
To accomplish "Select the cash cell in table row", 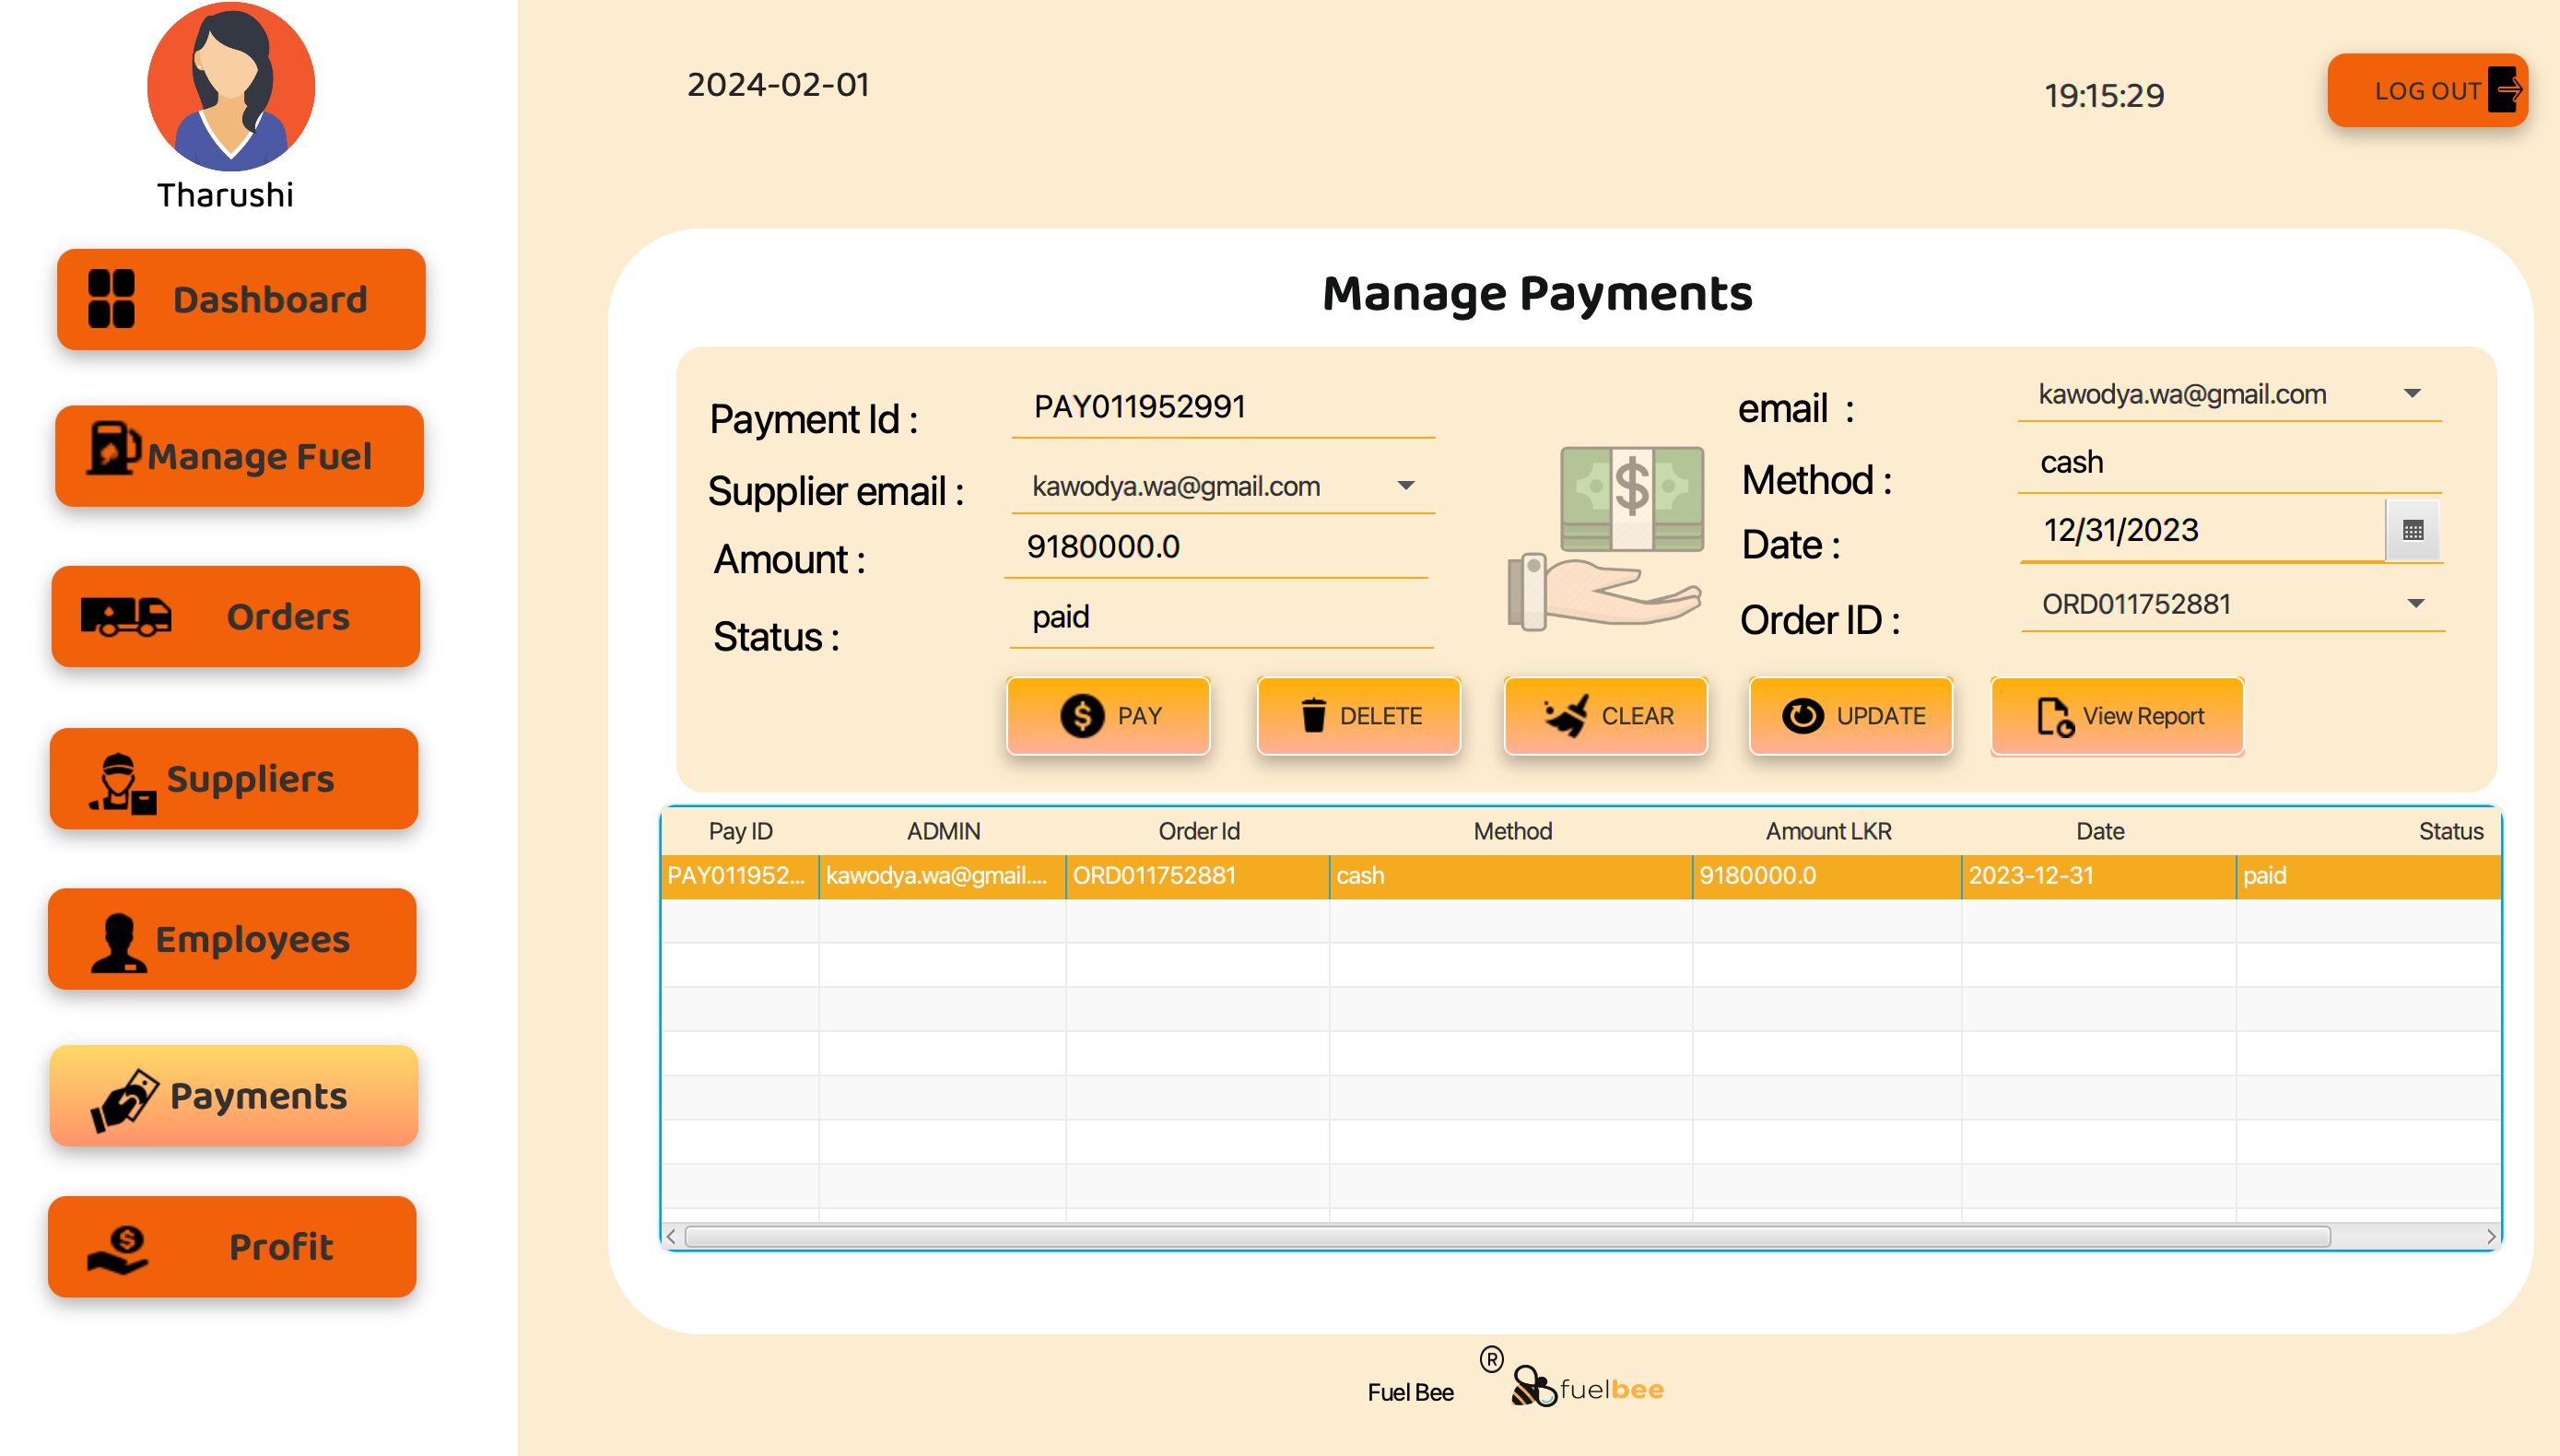I will (1511, 876).
